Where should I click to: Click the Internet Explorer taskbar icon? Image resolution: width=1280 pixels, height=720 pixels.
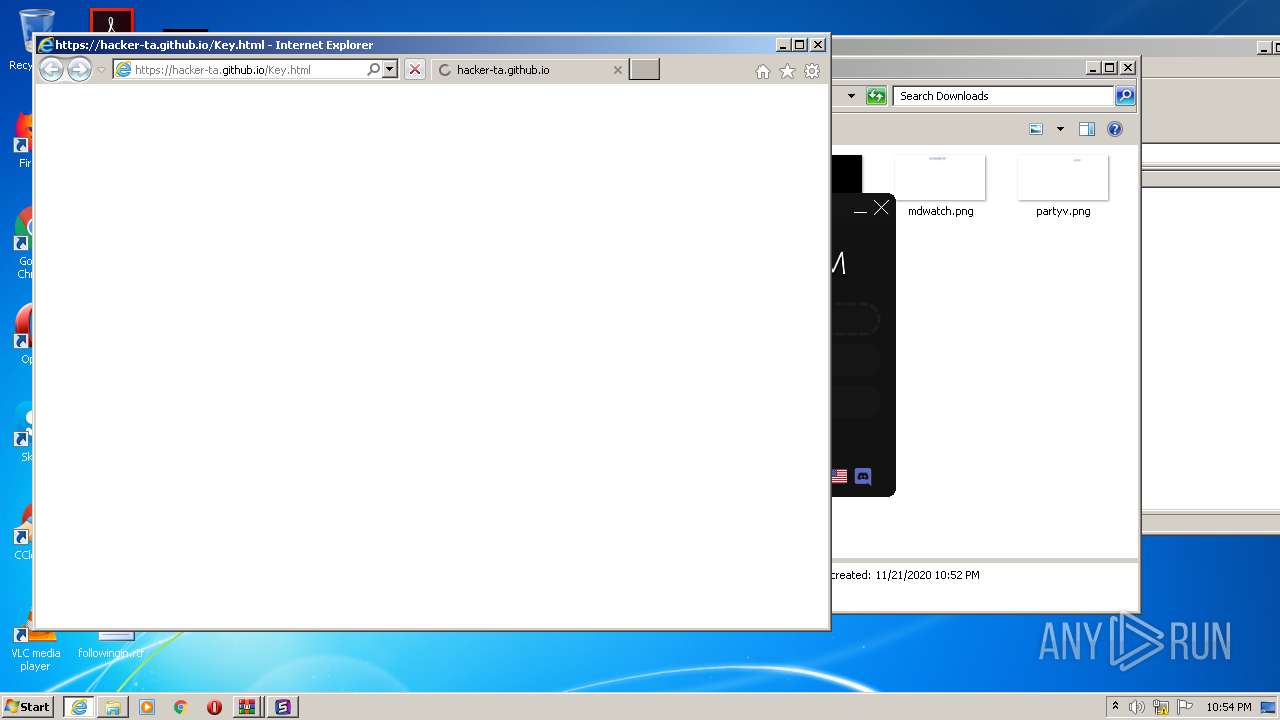pos(79,707)
